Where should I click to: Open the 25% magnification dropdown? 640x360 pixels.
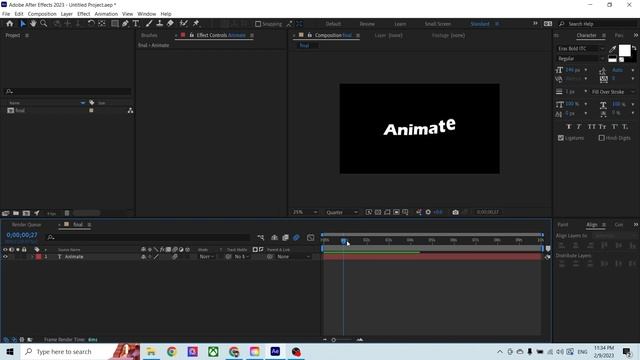(304, 212)
